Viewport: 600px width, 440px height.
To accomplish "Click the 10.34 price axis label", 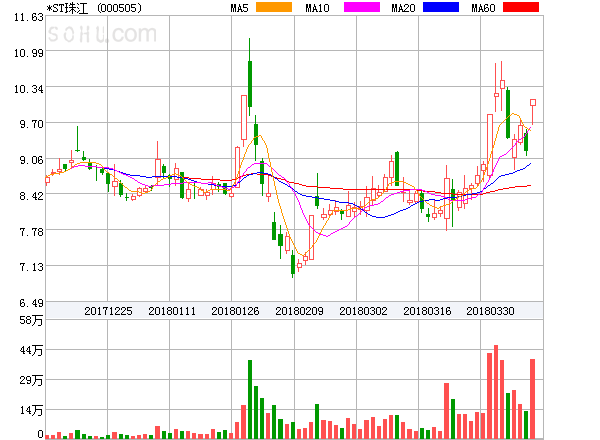I will click(x=29, y=89).
